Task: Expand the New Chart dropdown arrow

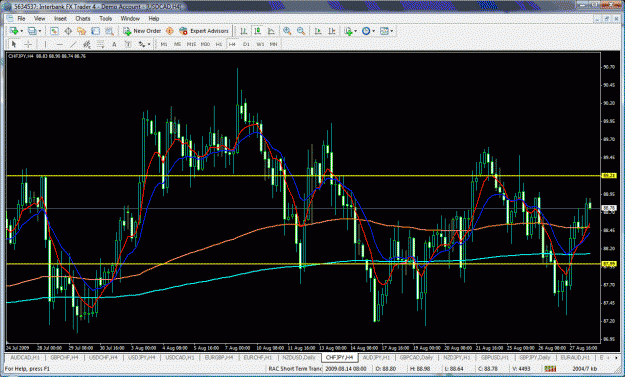Action: tap(22, 31)
